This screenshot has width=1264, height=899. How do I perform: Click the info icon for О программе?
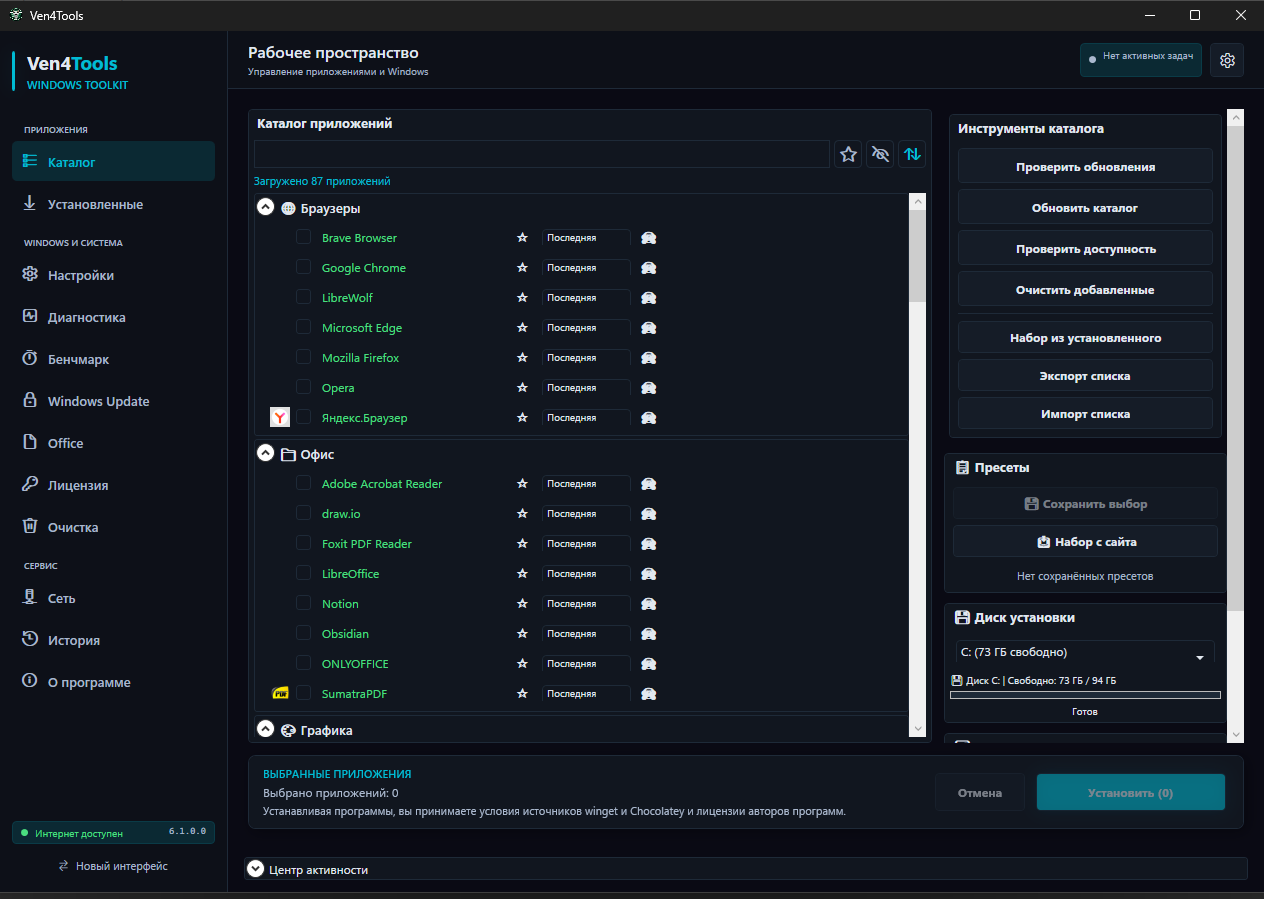point(30,682)
